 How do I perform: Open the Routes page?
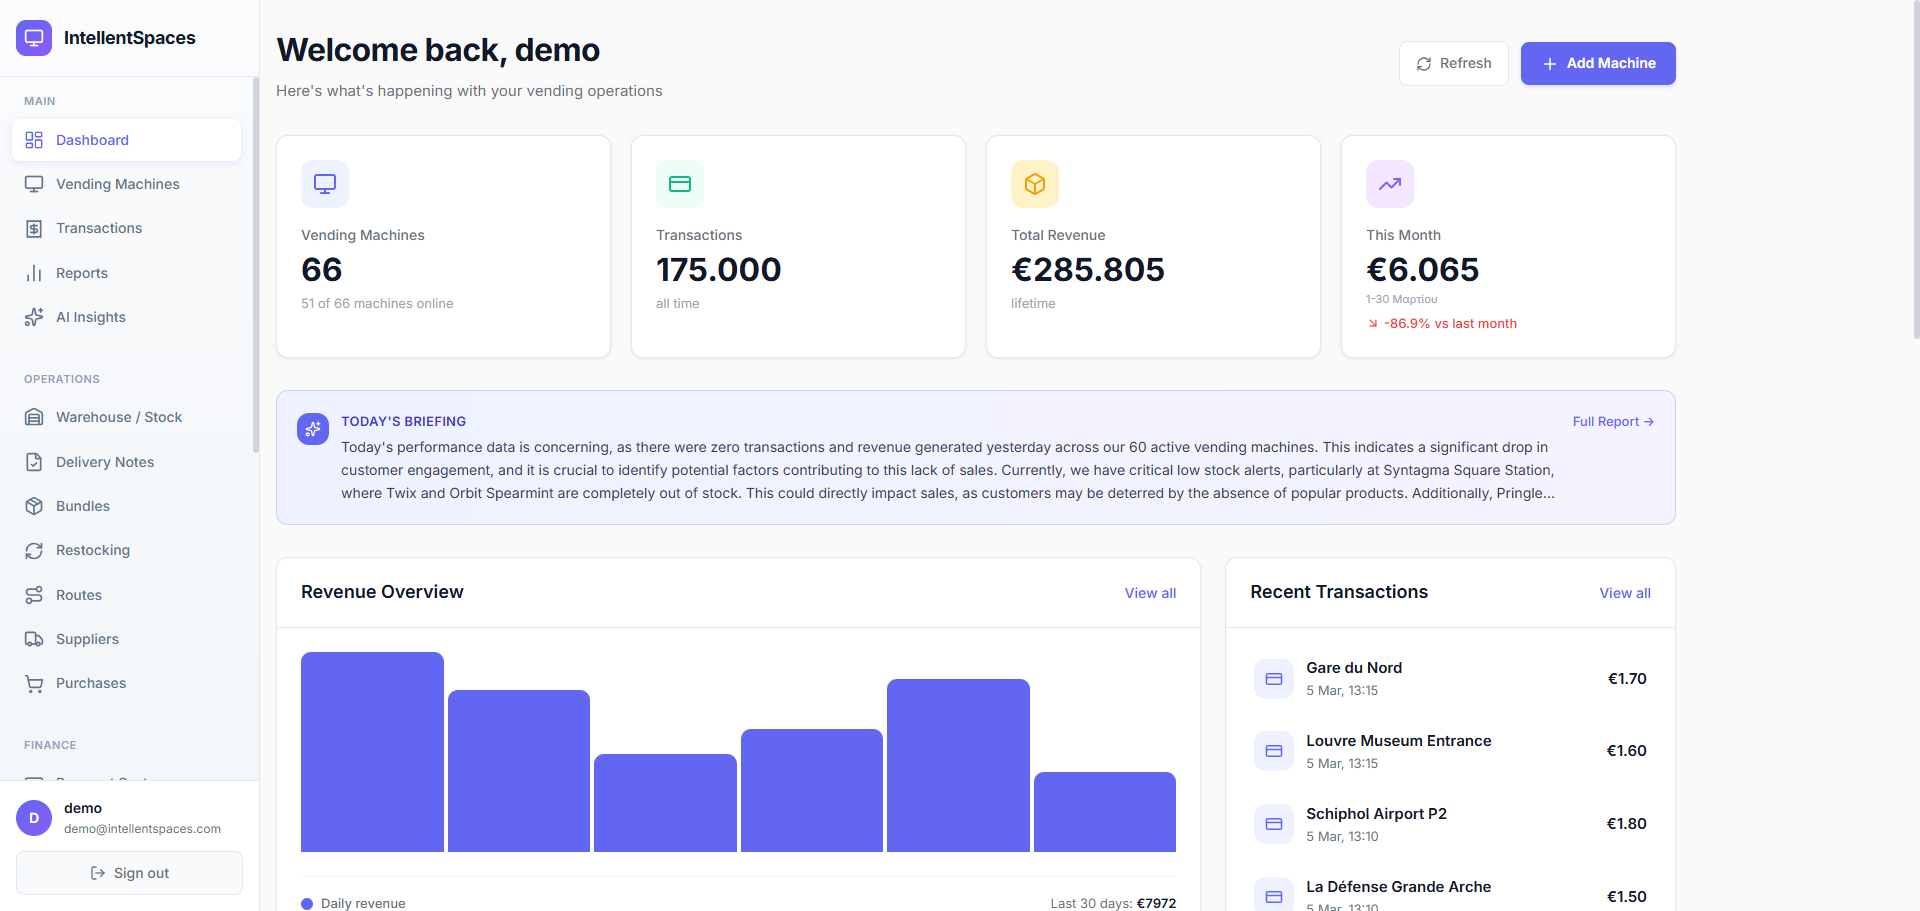[x=127, y=595]
